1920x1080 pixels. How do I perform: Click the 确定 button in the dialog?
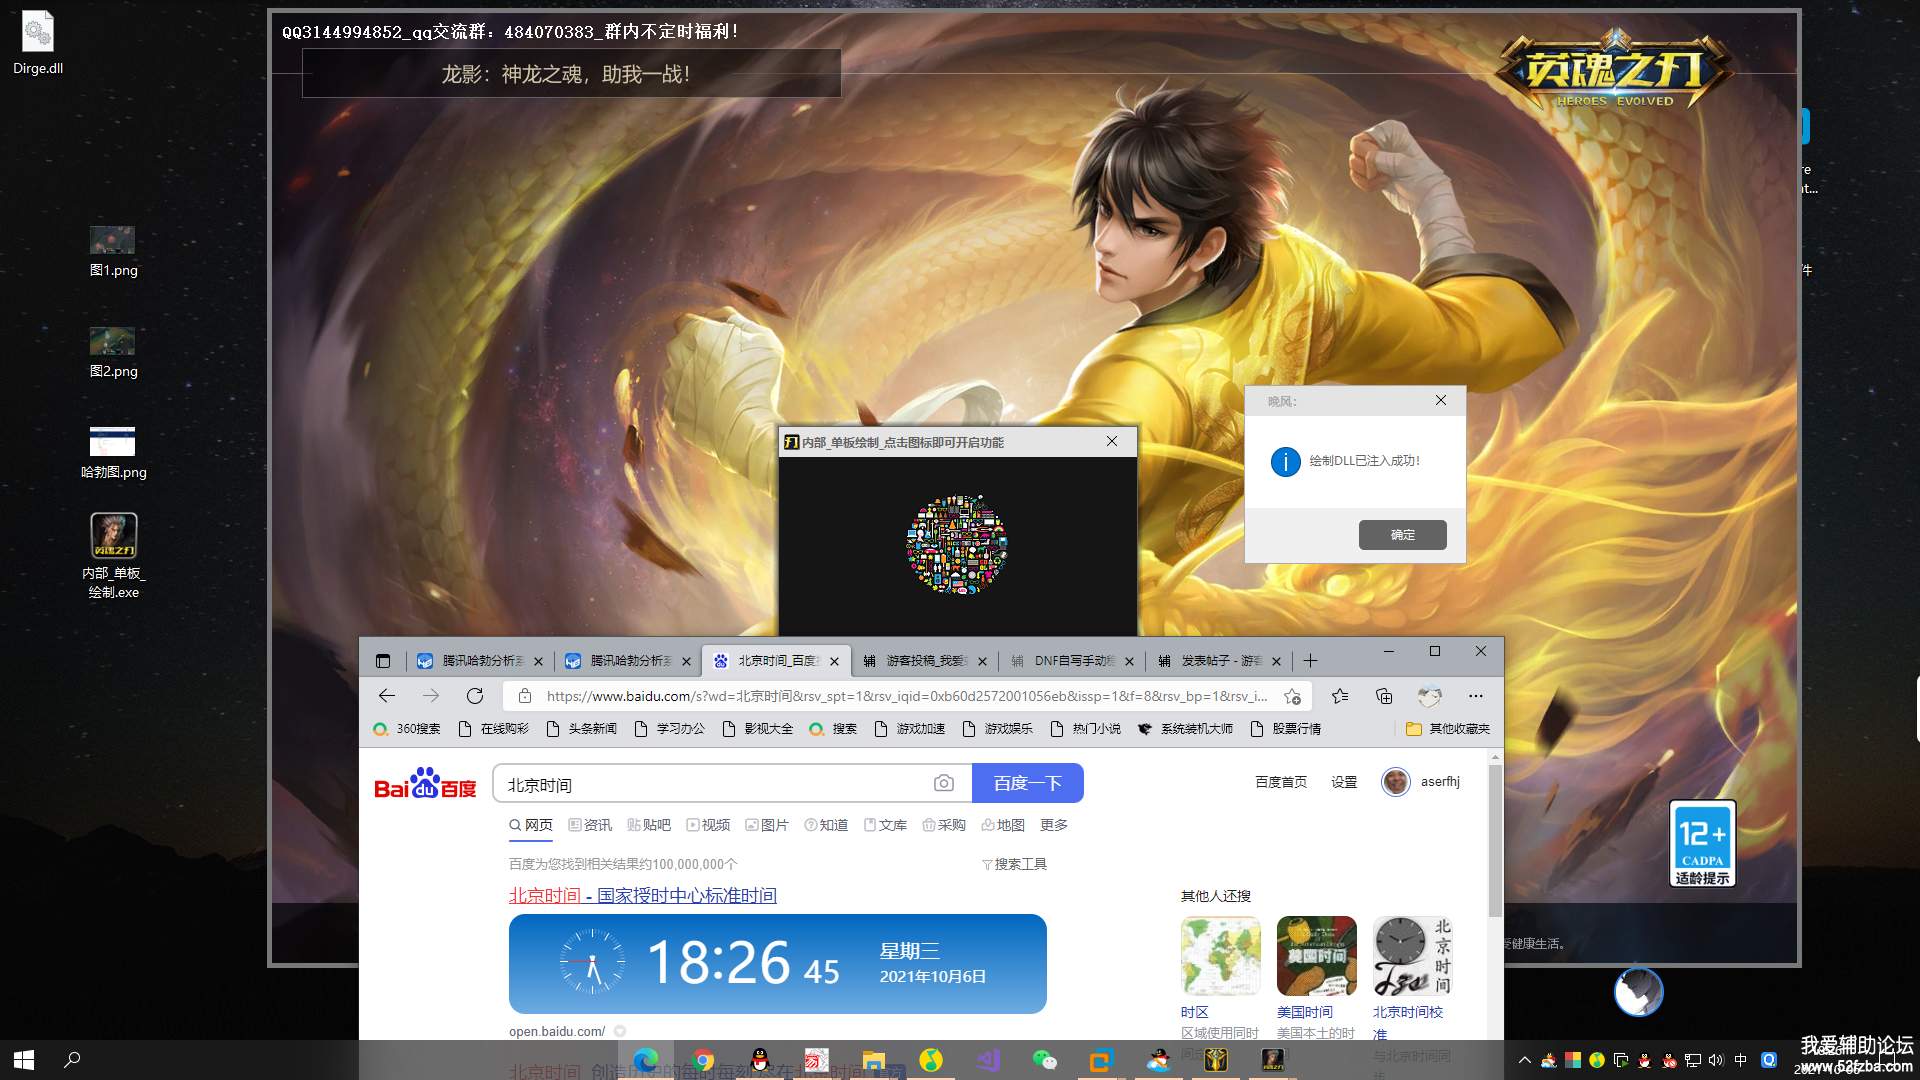click(1402, 535)
